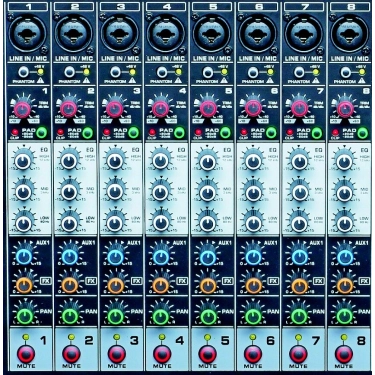Click the EQ HIGH knob on channel 5

pos(208,162)
